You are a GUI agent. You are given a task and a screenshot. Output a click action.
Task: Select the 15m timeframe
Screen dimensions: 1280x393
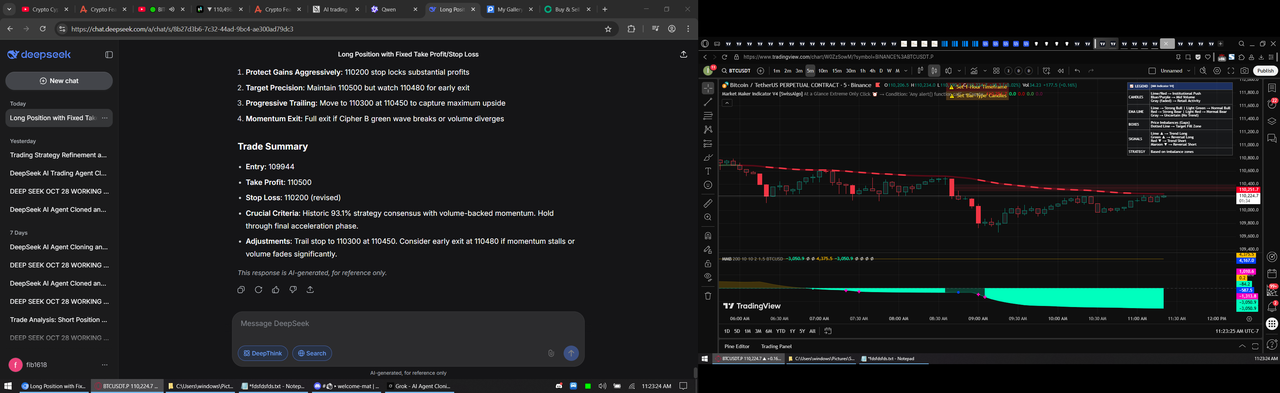pyautogui.click(x=837, y=70)
